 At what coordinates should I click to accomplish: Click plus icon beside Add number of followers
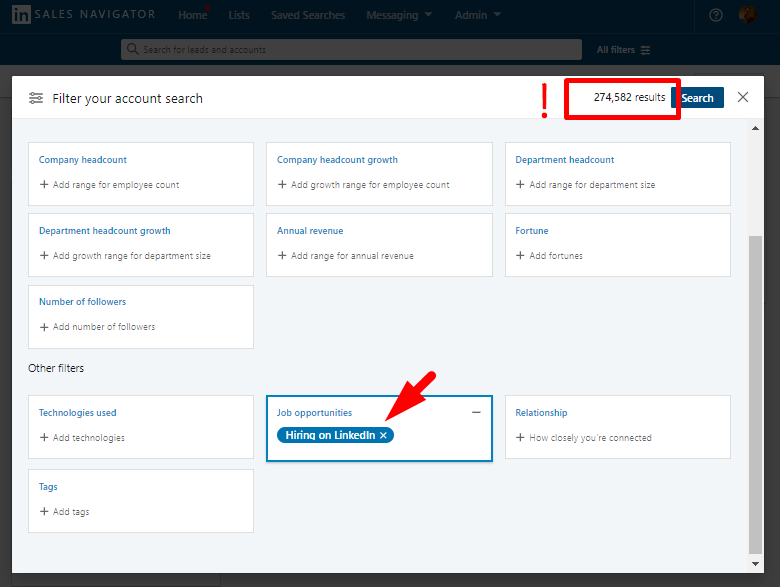click(x=44, y=327)
